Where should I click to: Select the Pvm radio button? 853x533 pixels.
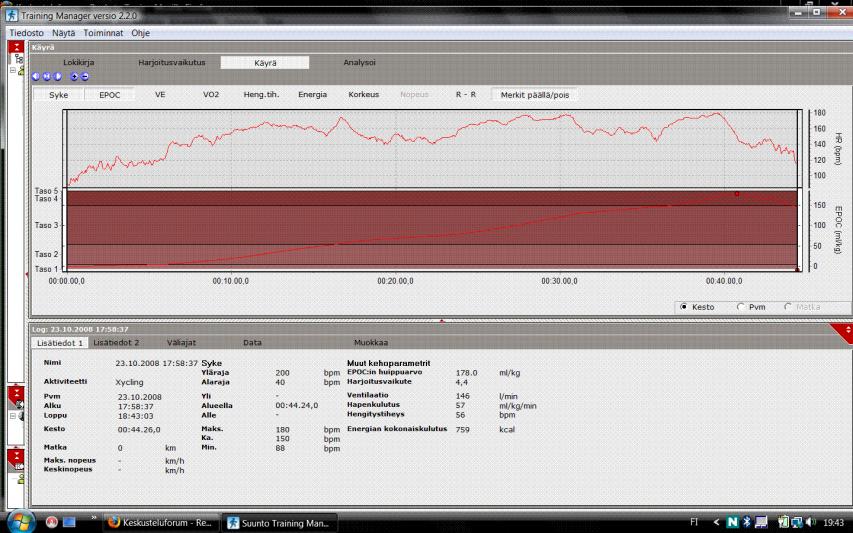(740, 307)
